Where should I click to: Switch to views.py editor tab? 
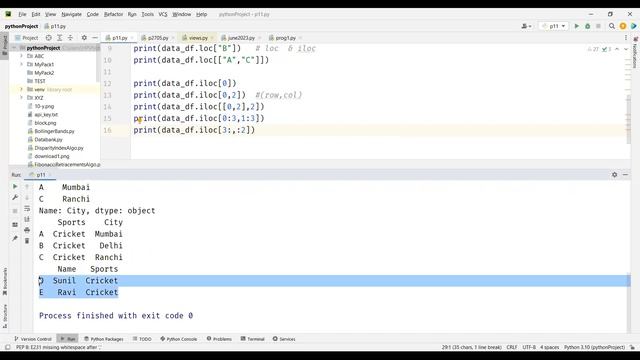click(x=198, y=38)
